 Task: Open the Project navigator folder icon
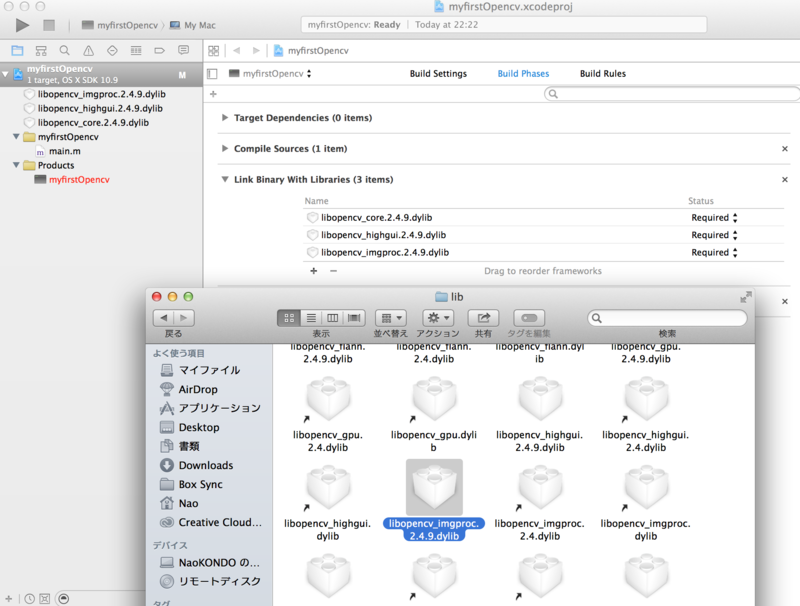17,50
